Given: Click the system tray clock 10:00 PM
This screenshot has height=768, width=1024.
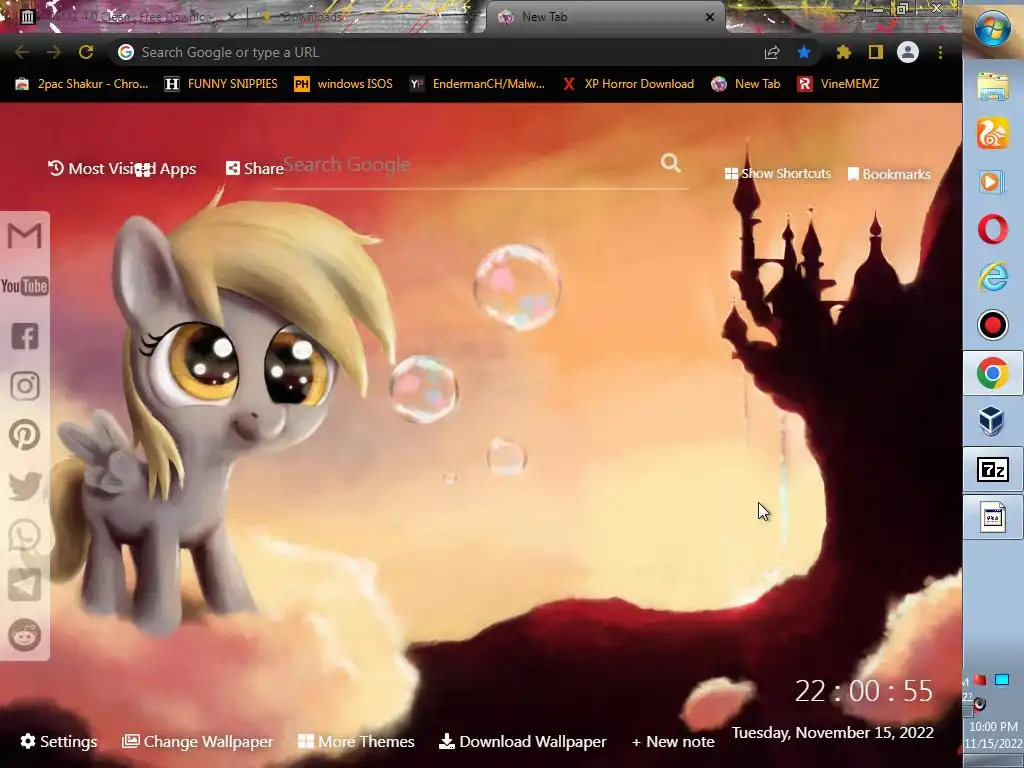Looking at the screenshot, I should [993, 726].
